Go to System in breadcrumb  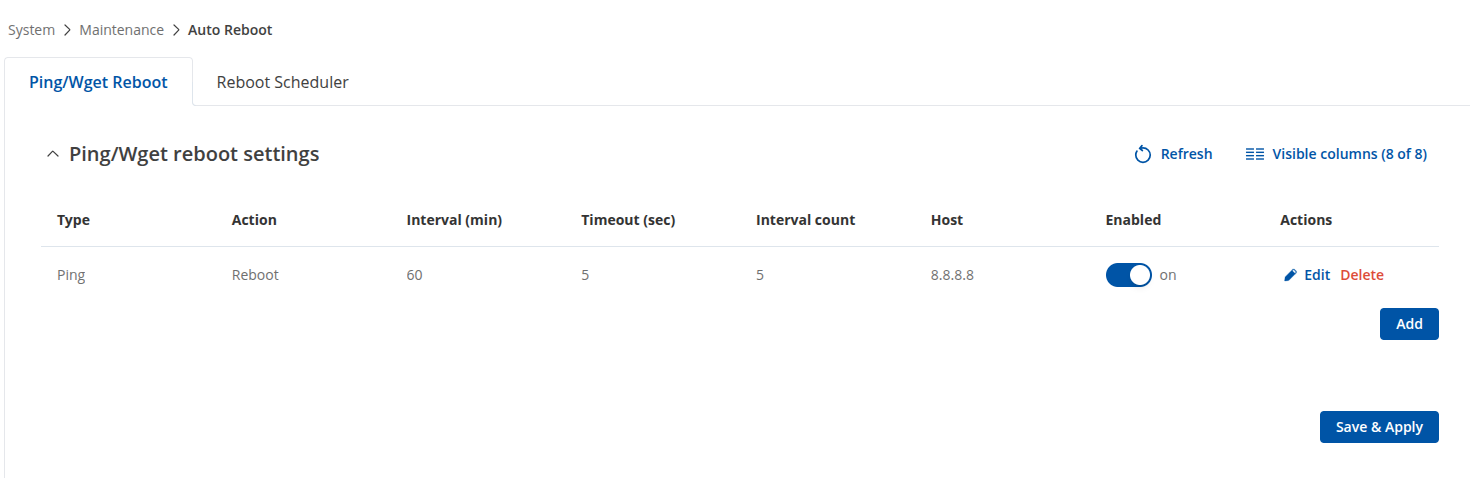(x=31, y=30)
